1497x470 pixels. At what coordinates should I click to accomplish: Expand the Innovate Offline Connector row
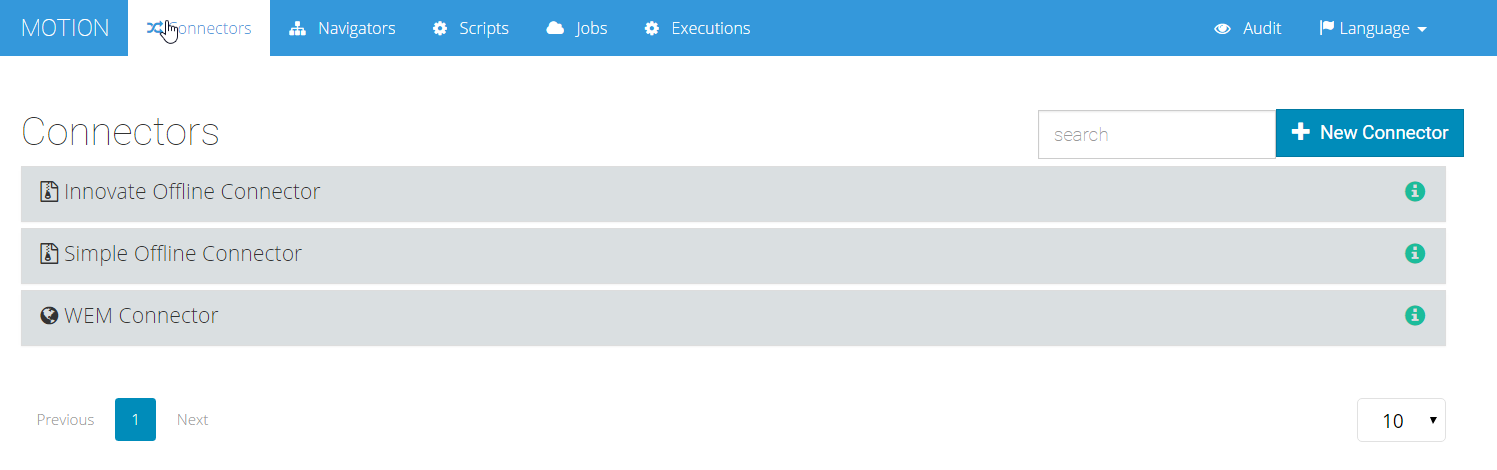coord(733,193)
